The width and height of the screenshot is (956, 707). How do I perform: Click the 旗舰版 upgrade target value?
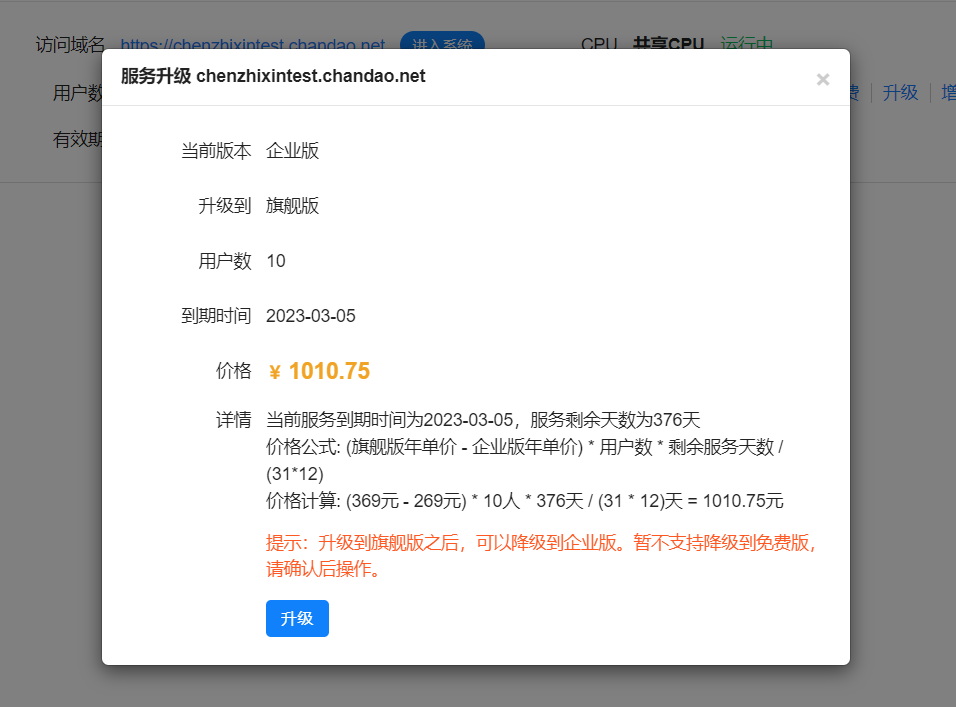(x=292, y=206)
